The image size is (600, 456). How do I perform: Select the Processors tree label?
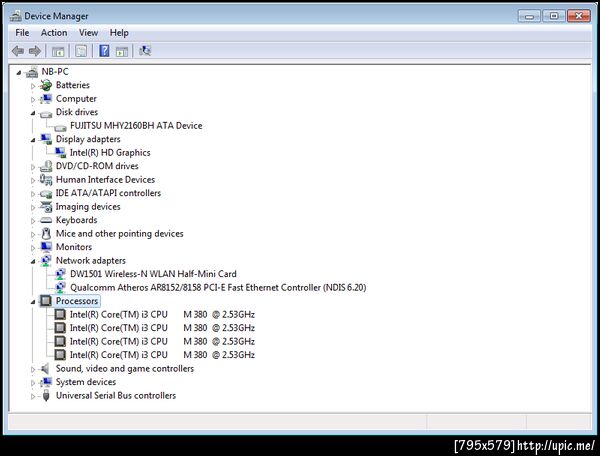(77, 301)
